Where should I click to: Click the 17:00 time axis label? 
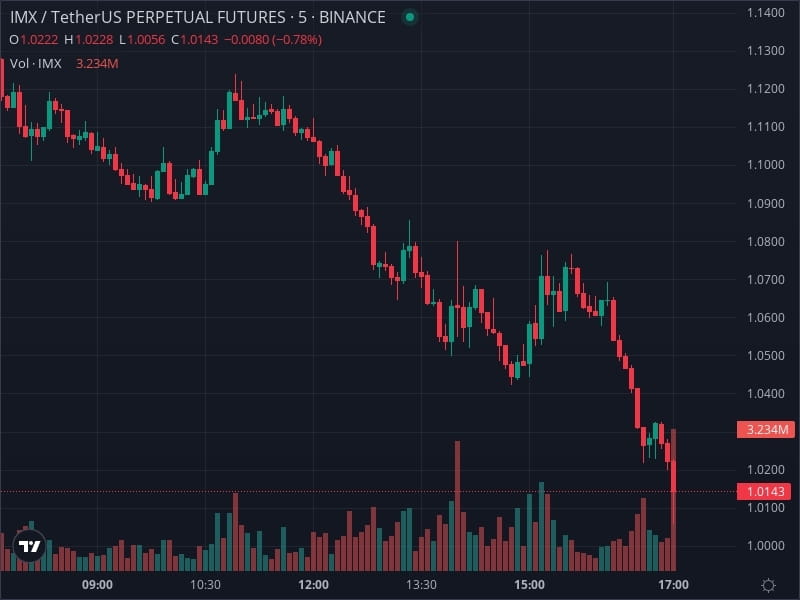click(674, 578)
